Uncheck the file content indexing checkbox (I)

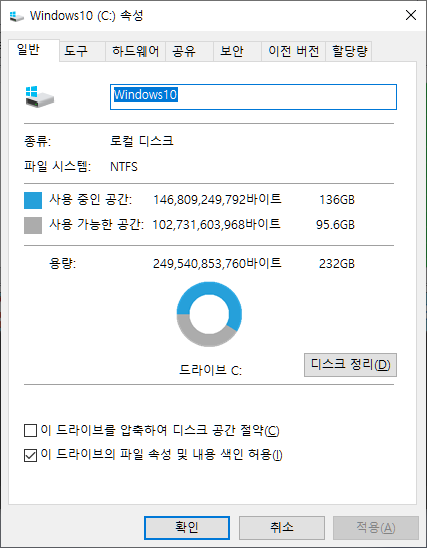coord(30,455)
